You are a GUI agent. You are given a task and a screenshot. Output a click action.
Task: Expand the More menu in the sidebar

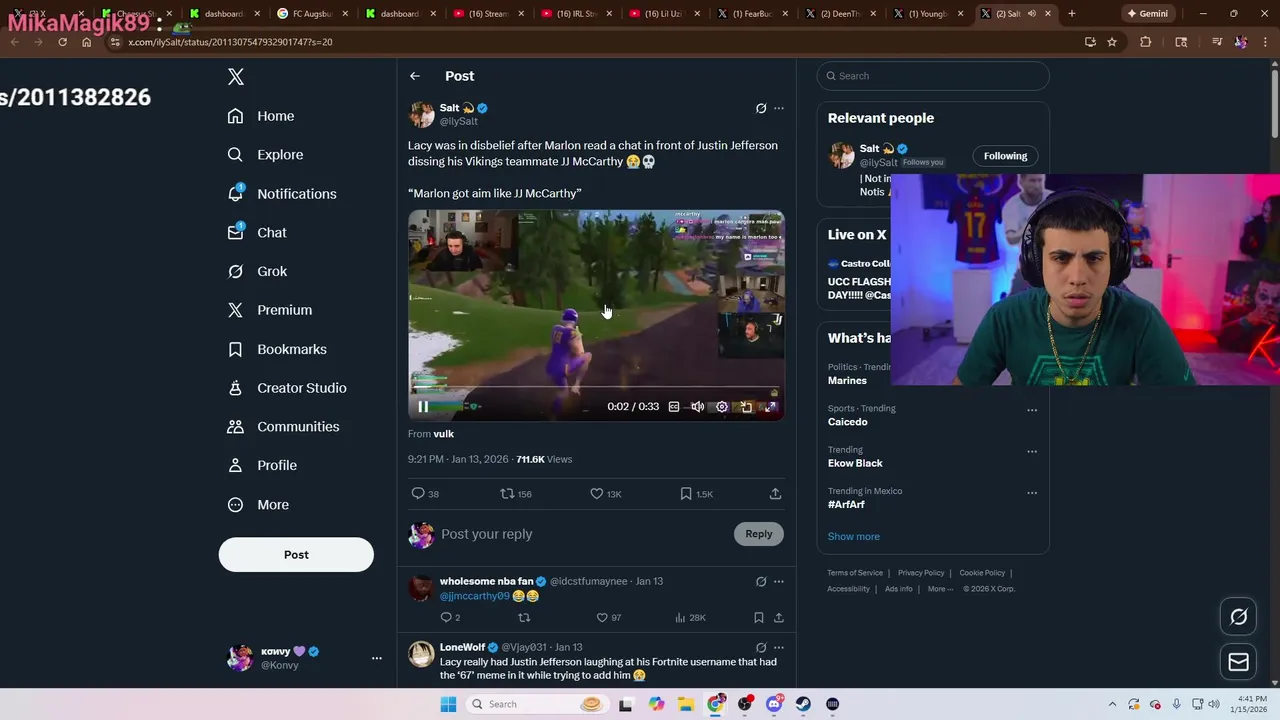pos(258,505)
